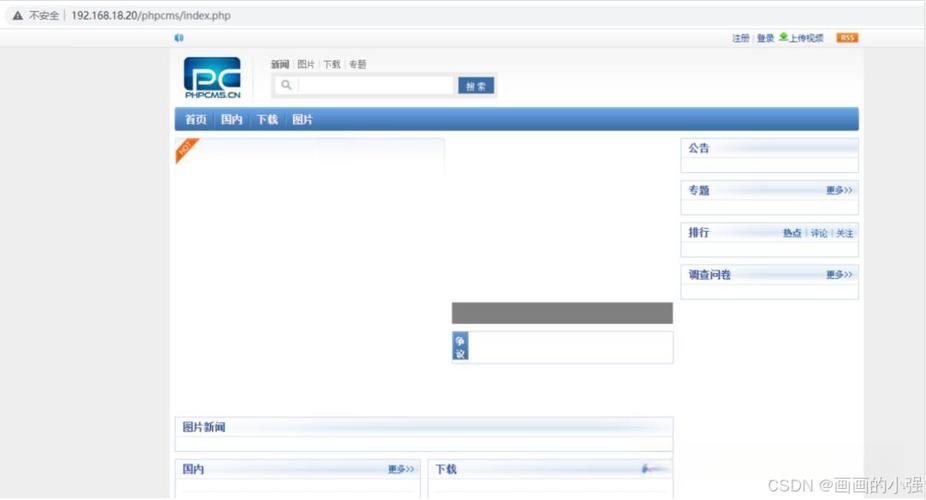The height and width of the screenshot is (500, 926).
Task: Open 更多>> in the 专题 panel
Action: pos(839,190)
